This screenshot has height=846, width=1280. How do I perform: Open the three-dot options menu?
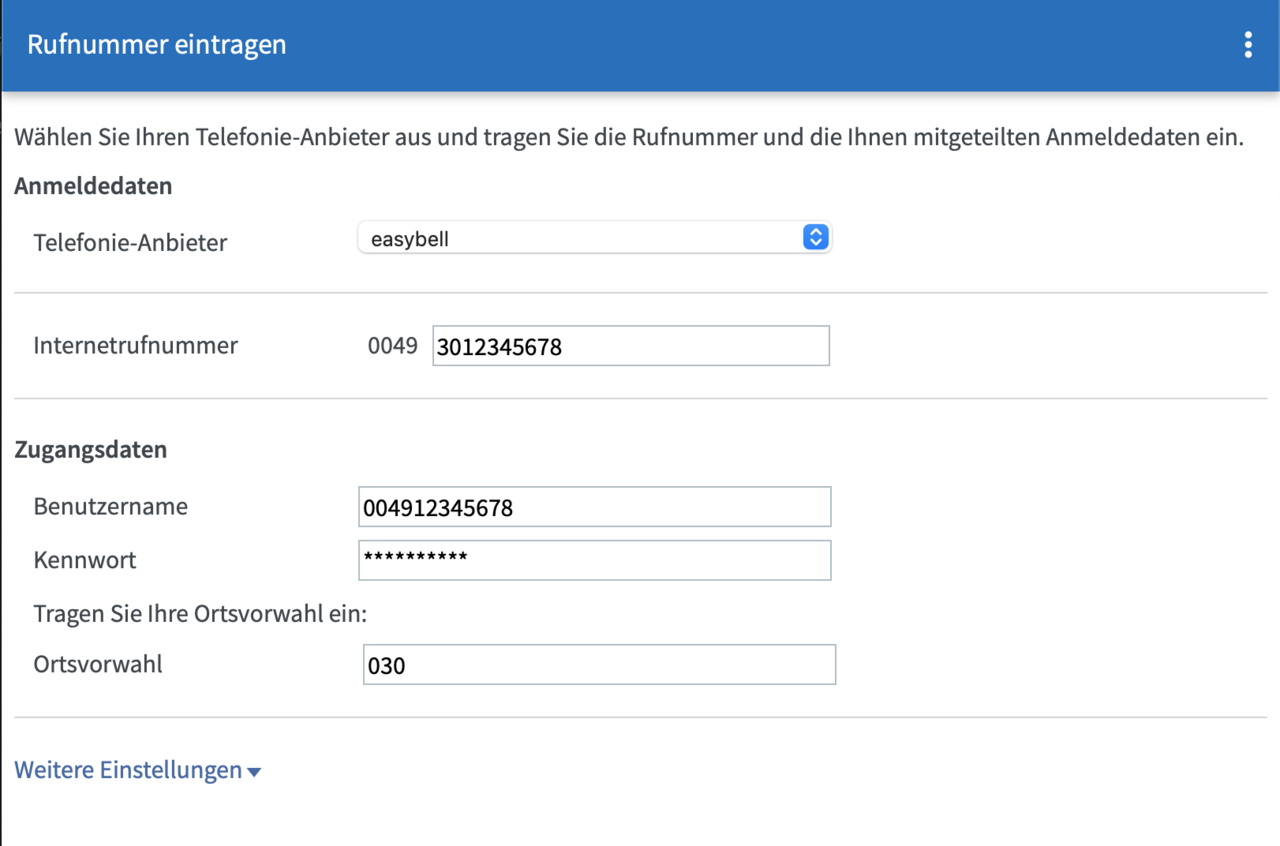pyautogui.click(x=1247, y=44)
